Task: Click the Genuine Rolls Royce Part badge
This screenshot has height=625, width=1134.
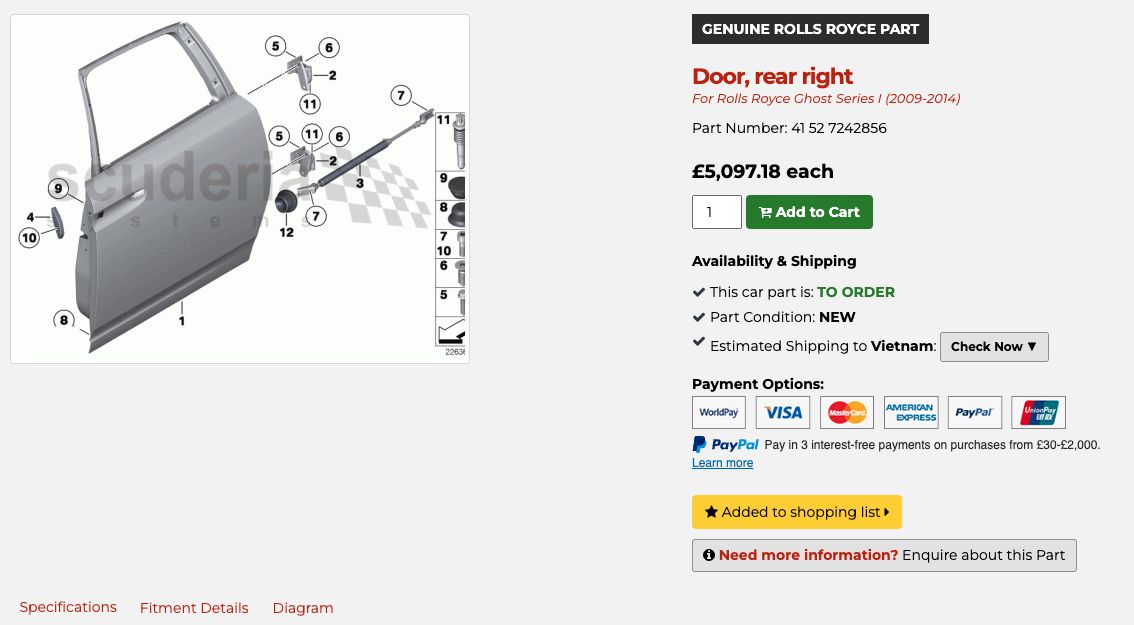Action: (x=810, y=29)
